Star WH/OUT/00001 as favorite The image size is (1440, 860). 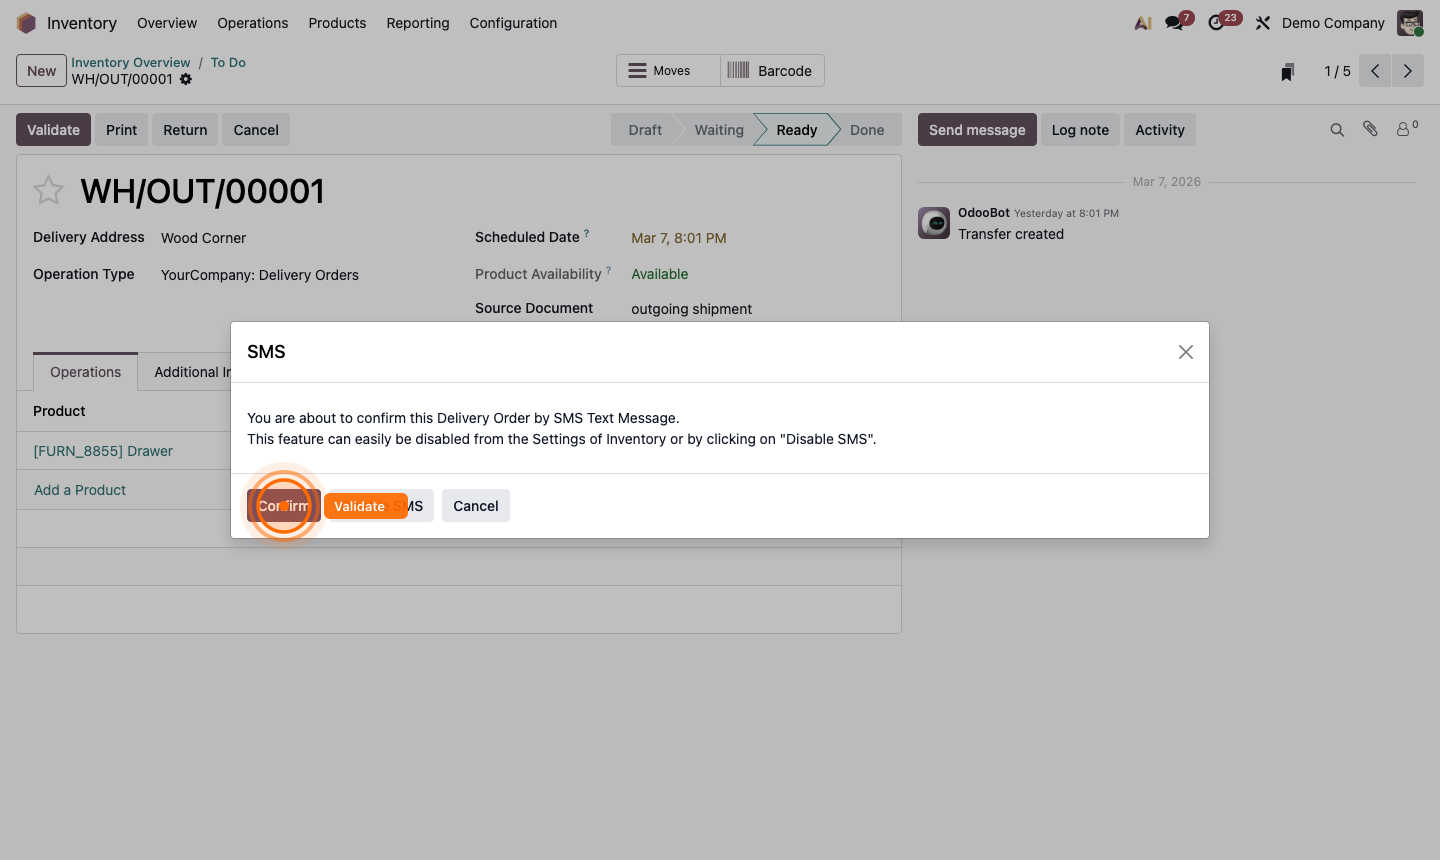click(x=48, y=190)
